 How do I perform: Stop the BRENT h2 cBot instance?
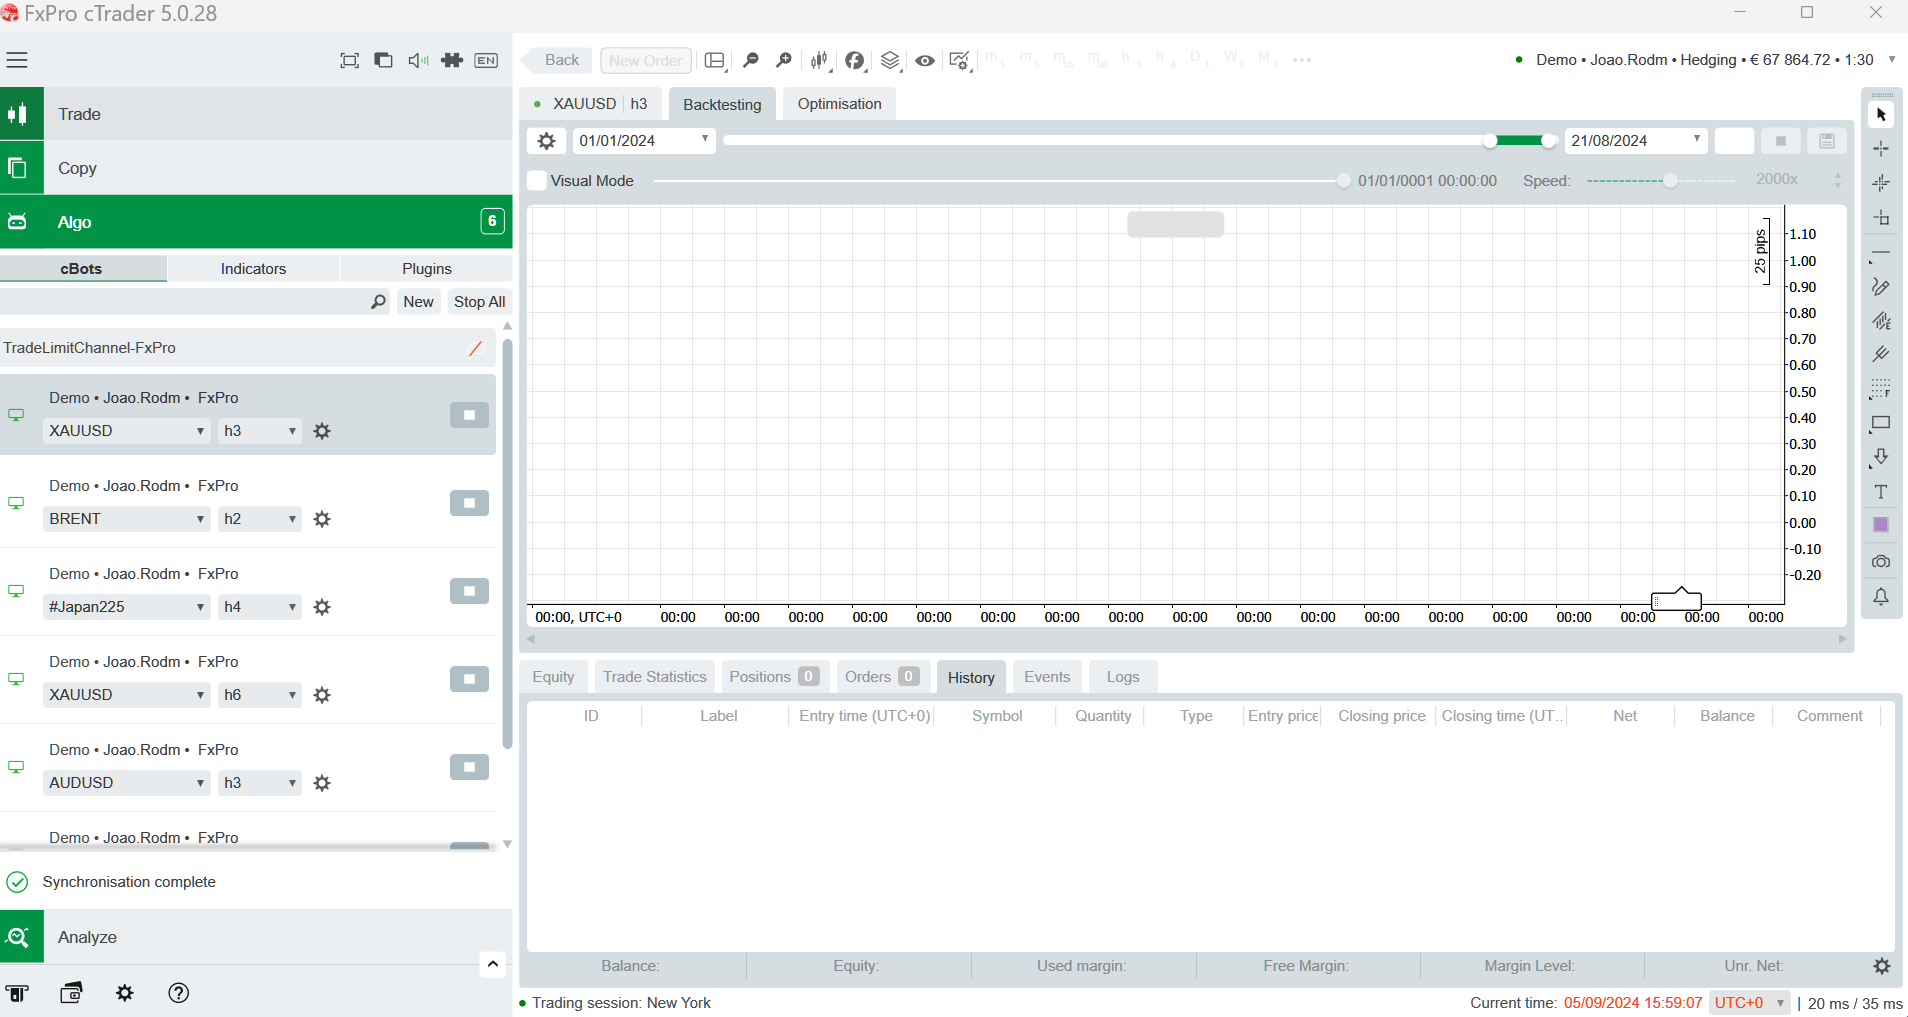click(469, 503)
